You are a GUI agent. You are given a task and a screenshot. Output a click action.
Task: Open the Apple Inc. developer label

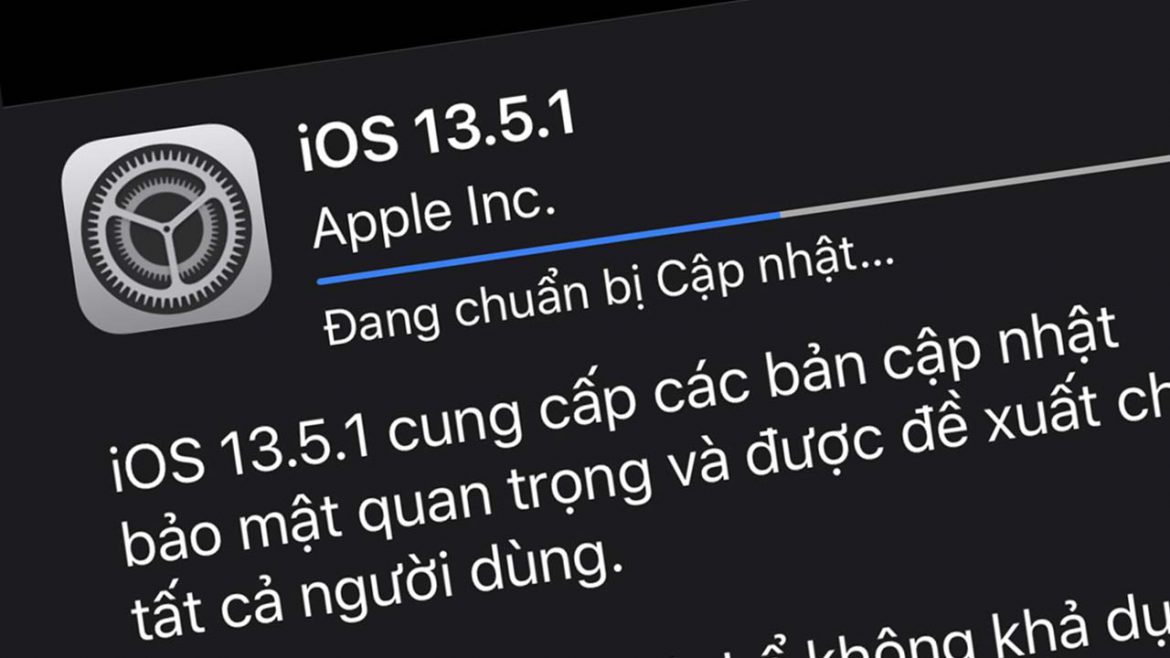pyautogui.click(x=434, y=215)
